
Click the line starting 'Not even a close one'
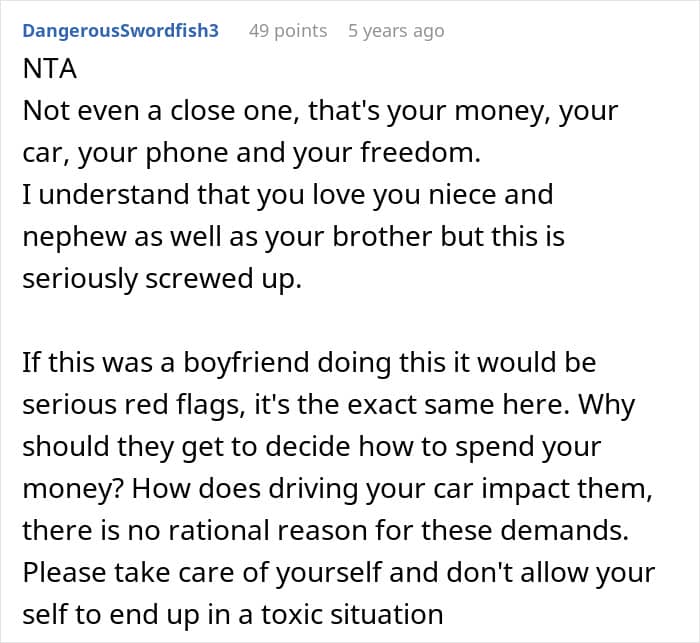point(320,112)
